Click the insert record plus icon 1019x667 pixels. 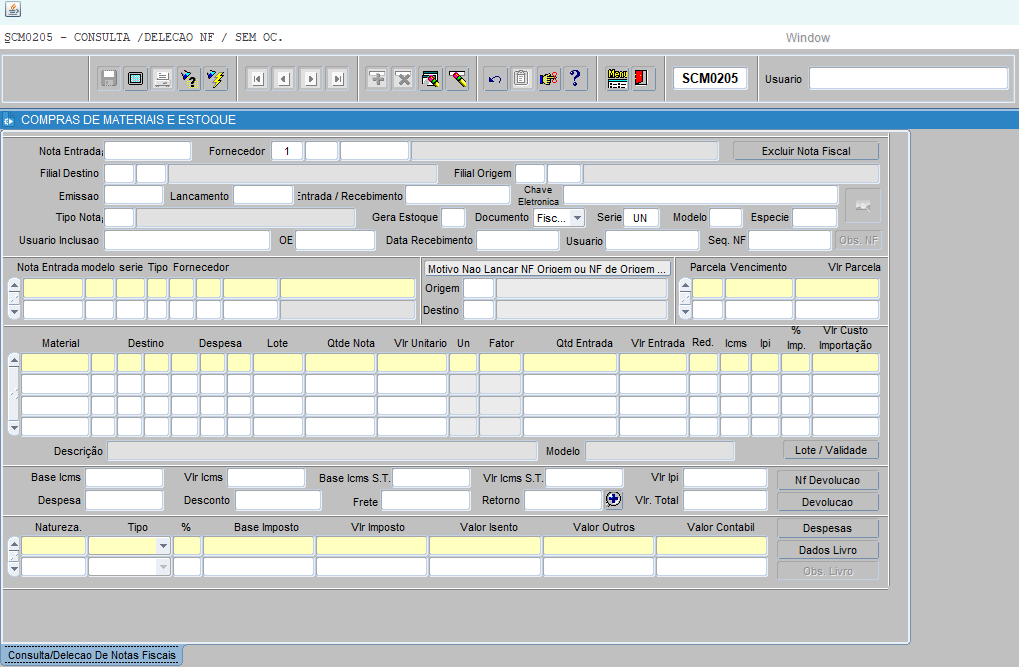pyautogui.click(x=377, y=79)
